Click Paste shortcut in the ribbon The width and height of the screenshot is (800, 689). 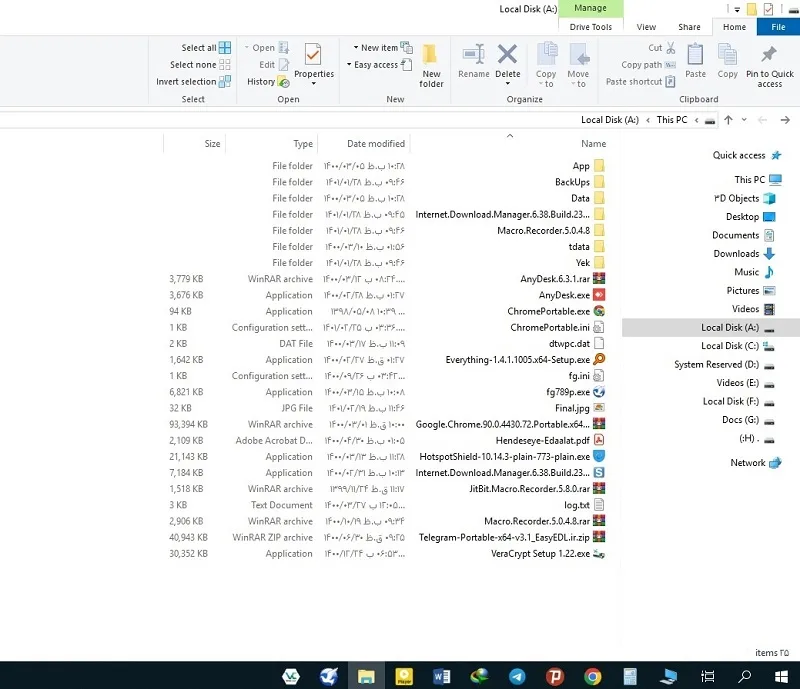[640, 82]
